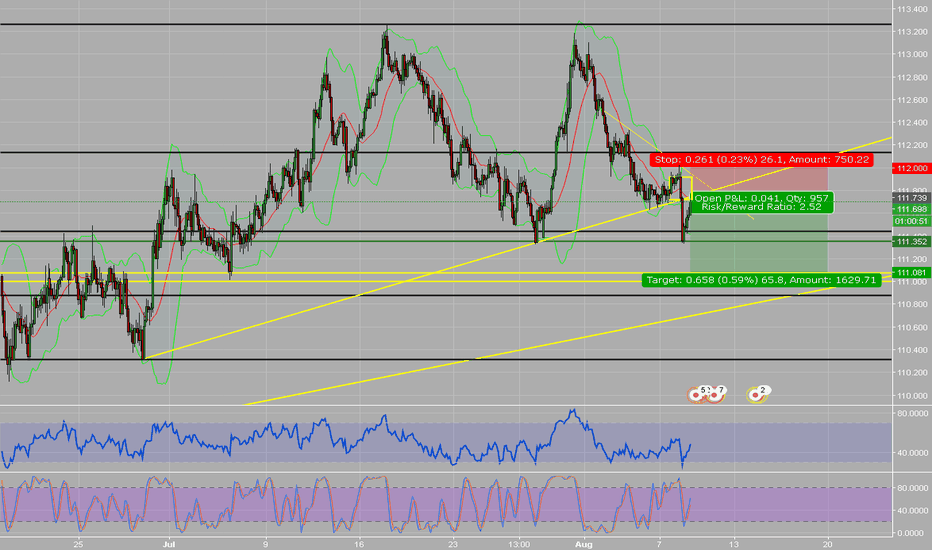The height and width of the screenshot is (550, 932).
Task: Select the green Target label of the short position
Action: click(761, 280)
